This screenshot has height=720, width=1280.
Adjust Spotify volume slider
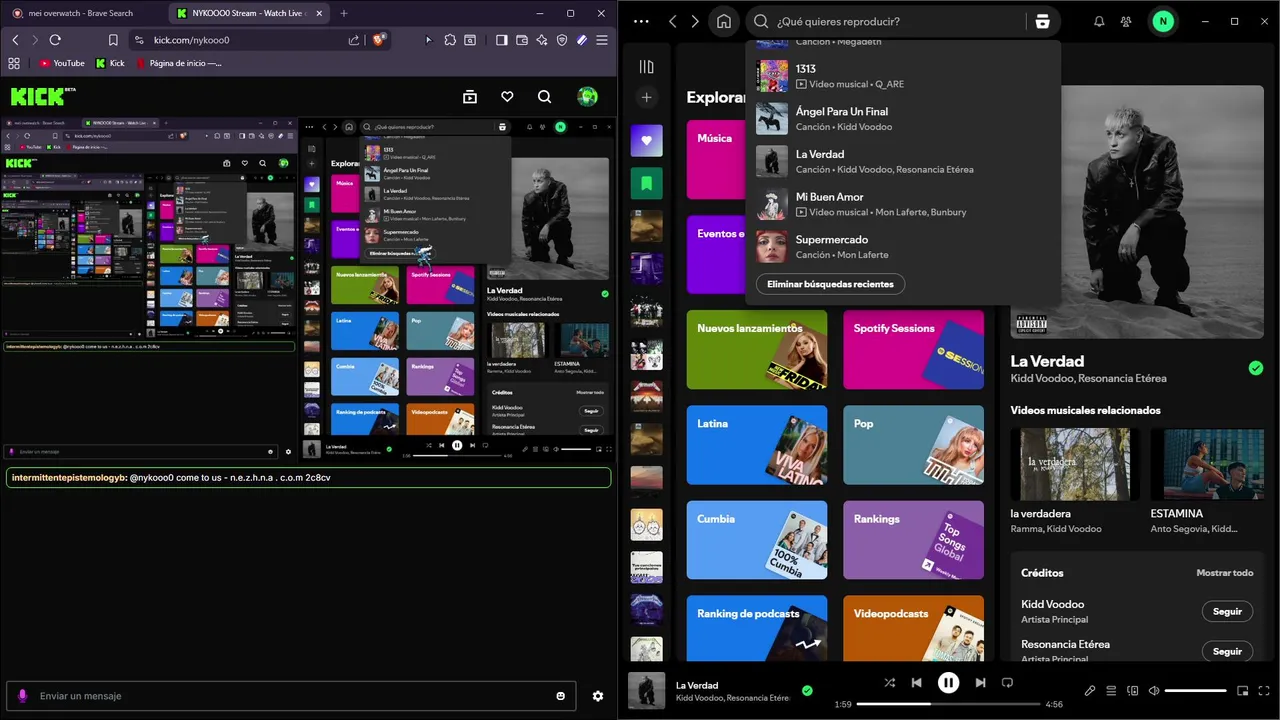[x=1196, y=690]
